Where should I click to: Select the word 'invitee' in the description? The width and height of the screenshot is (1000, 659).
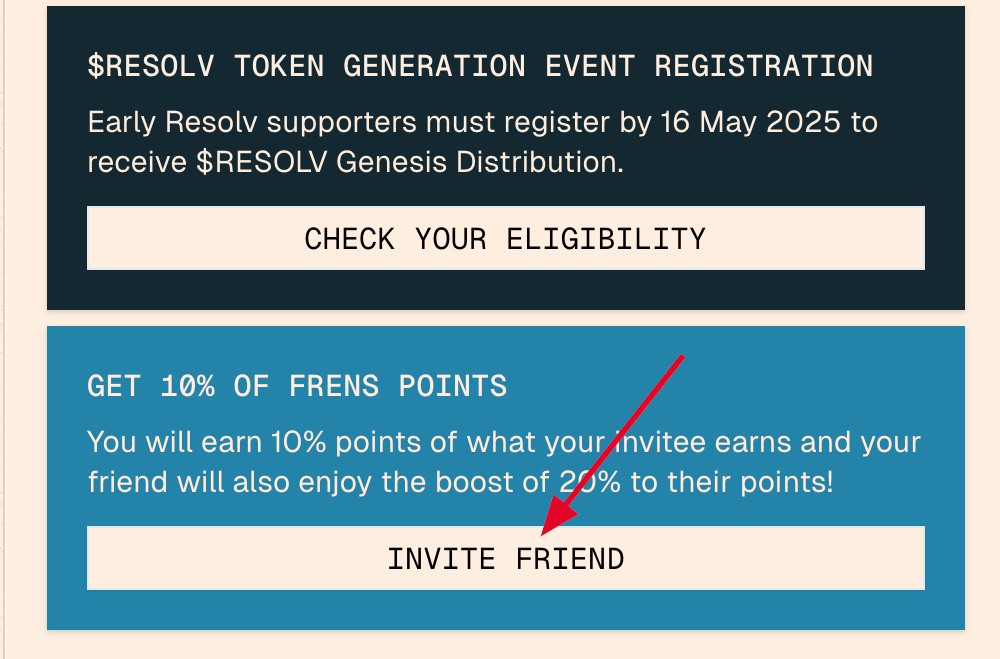point(660,442)
